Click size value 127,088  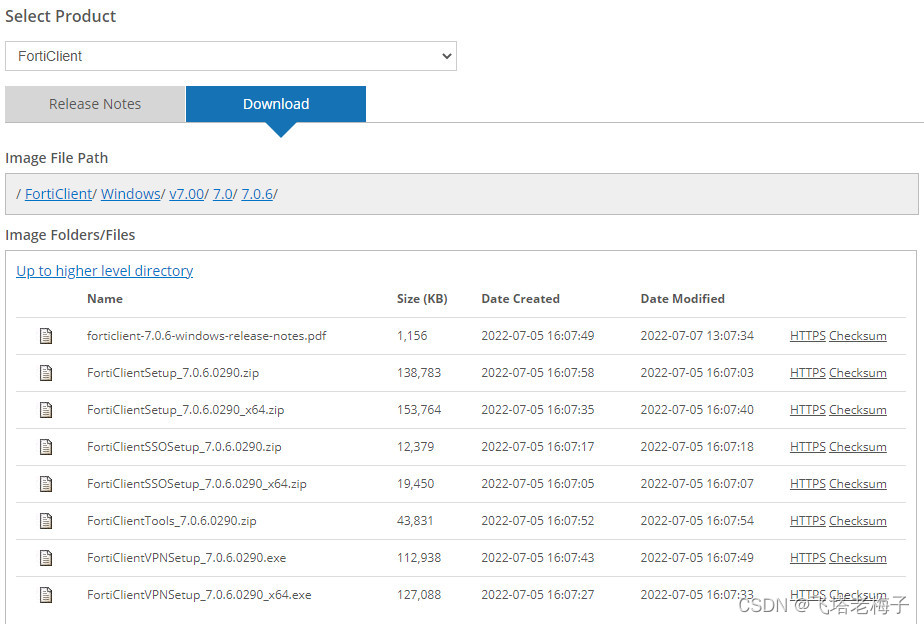point(419,595)
